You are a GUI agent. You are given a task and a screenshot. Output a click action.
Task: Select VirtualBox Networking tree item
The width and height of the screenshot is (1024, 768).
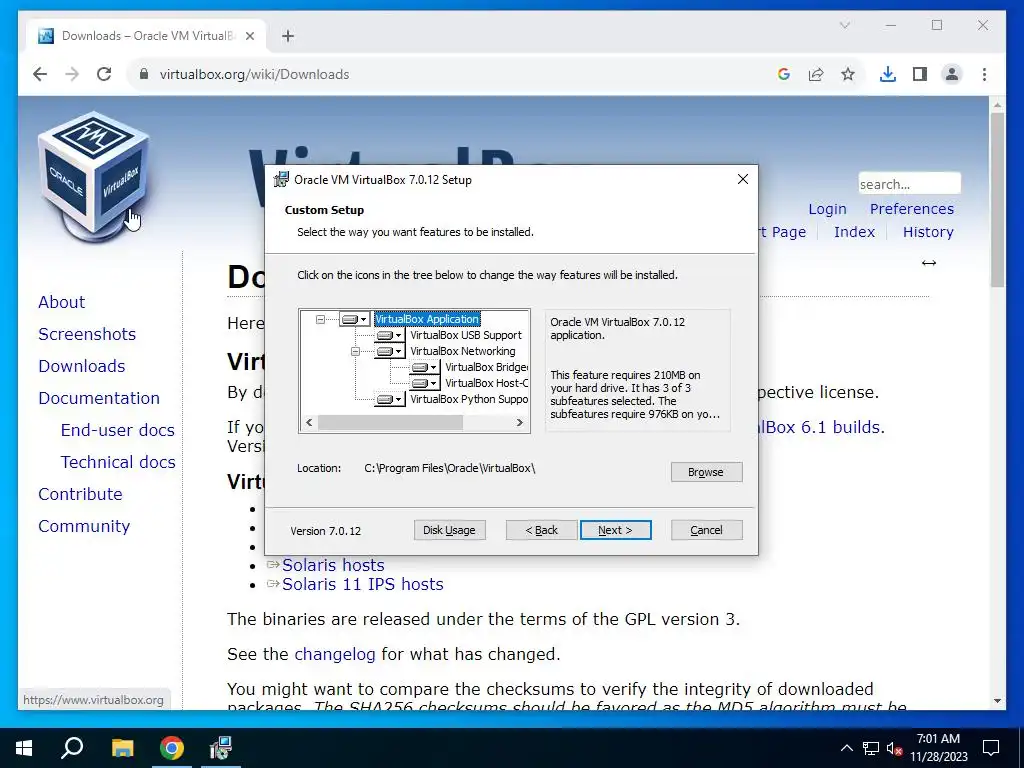[x=462, y=351]
